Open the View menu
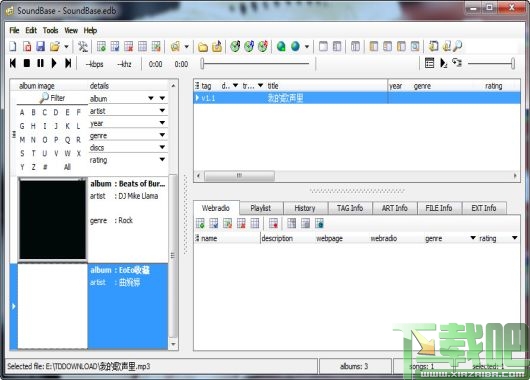Screen dimensions: 530x380 tap(71, 30)
